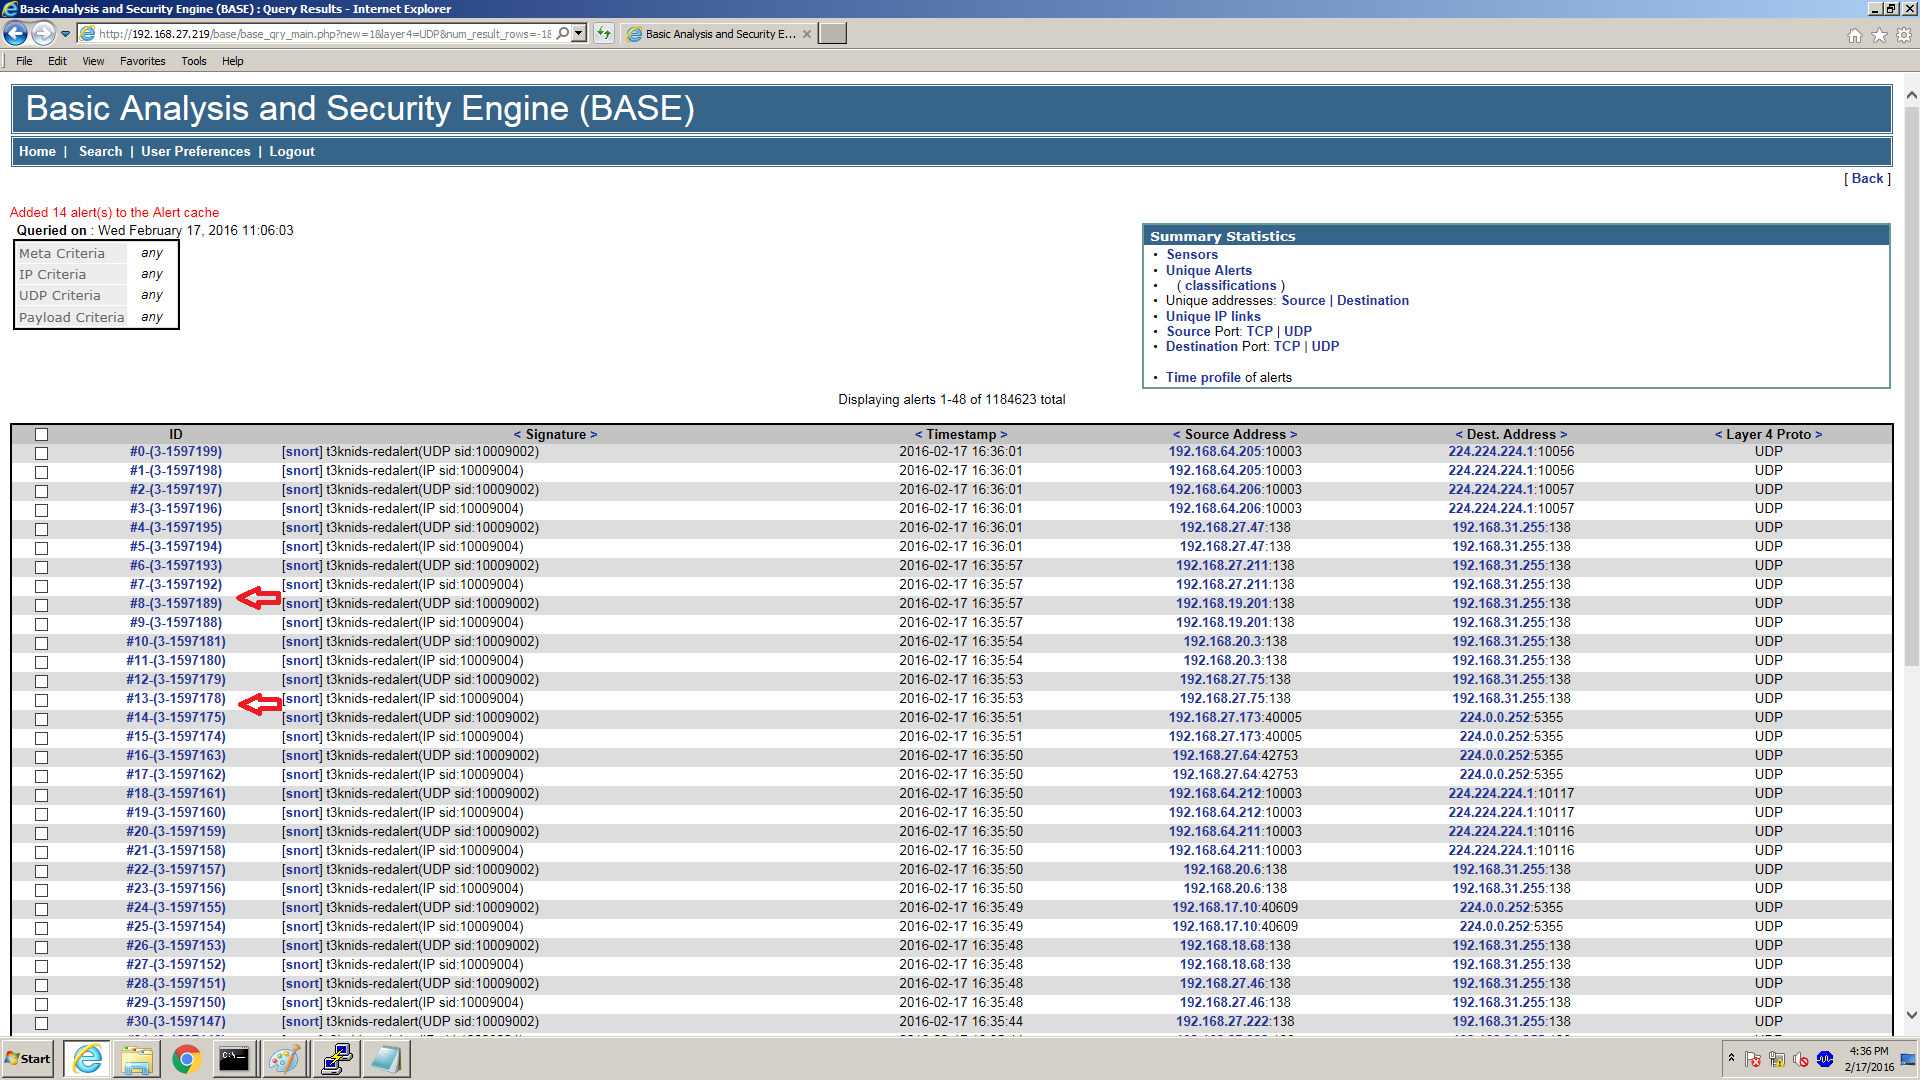
Task: Open the Tools menu
Action: 193,61
